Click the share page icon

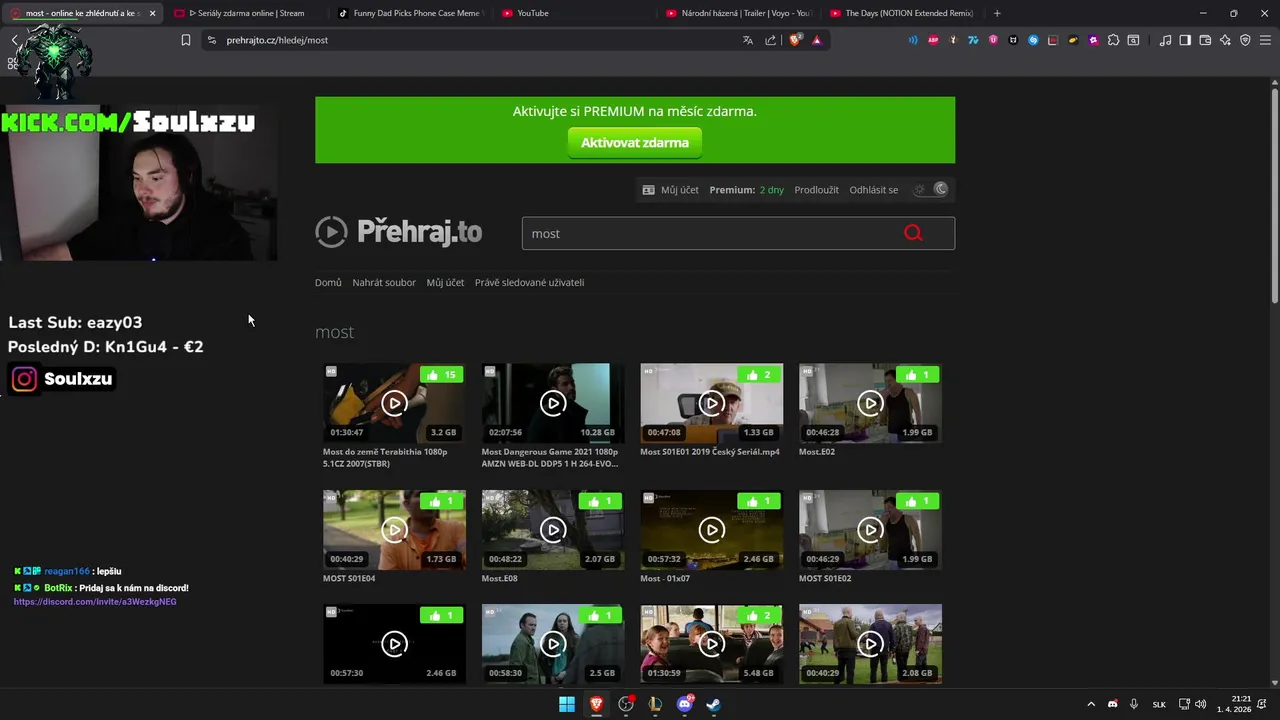tap(771, 40)
